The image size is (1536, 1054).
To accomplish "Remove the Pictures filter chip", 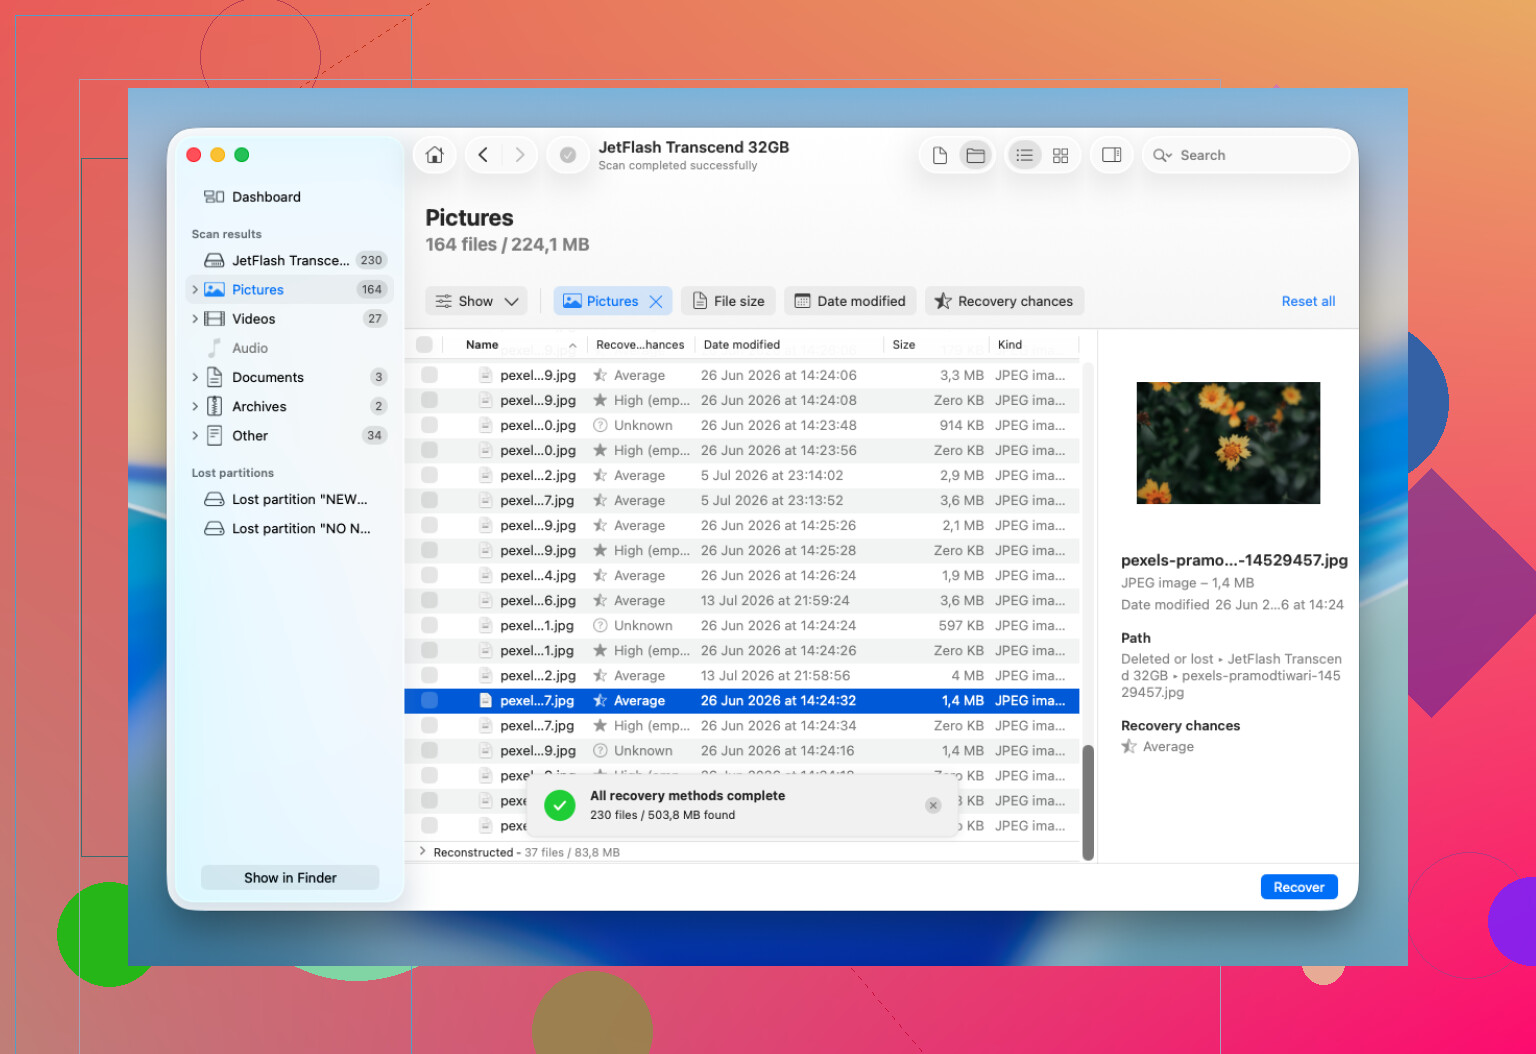I will click(x=656, y=301).
